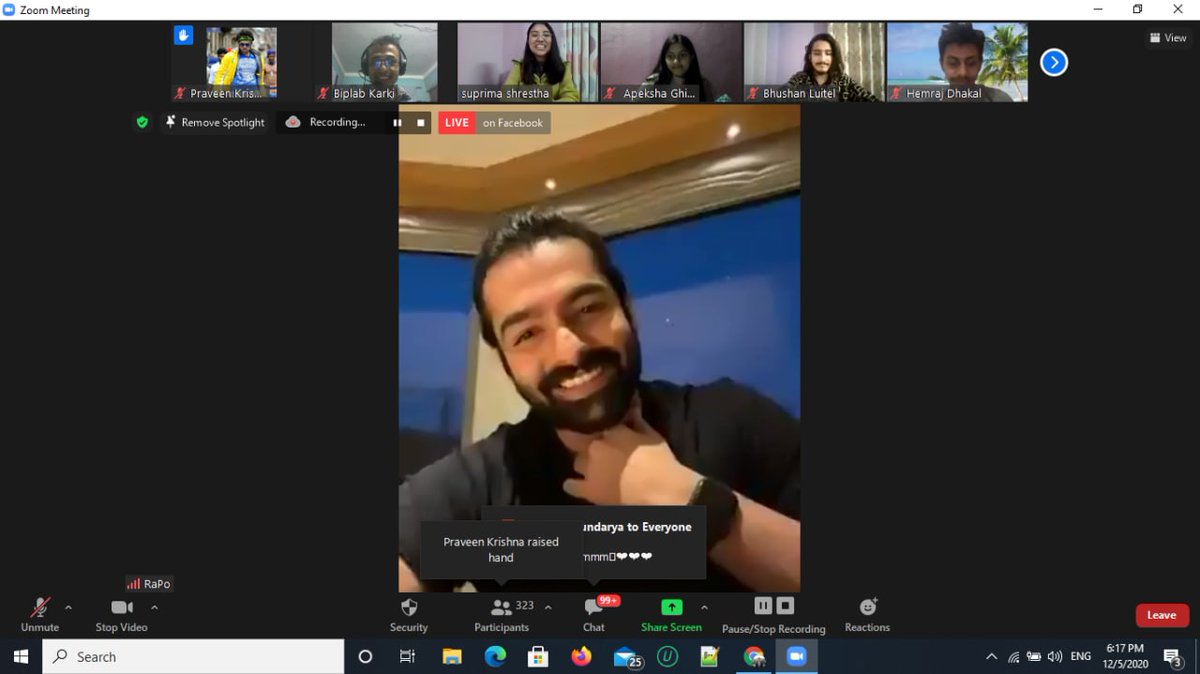Expand the Share Screen options chevron
The width and height of the screenshot is (1200, 674).
[704, 608]
